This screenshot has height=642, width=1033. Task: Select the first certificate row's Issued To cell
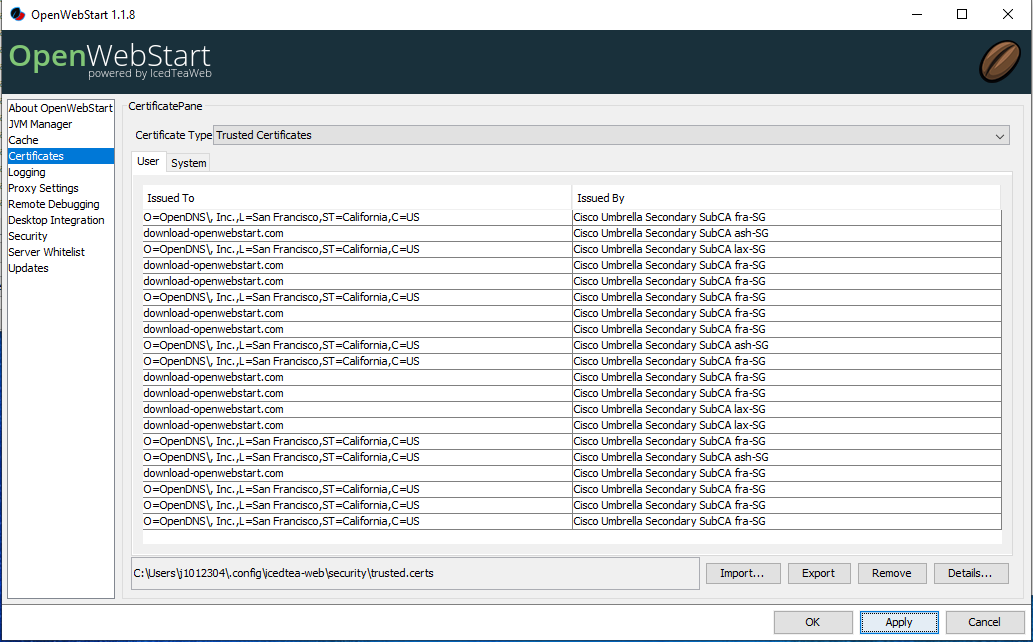click(357, 218)
